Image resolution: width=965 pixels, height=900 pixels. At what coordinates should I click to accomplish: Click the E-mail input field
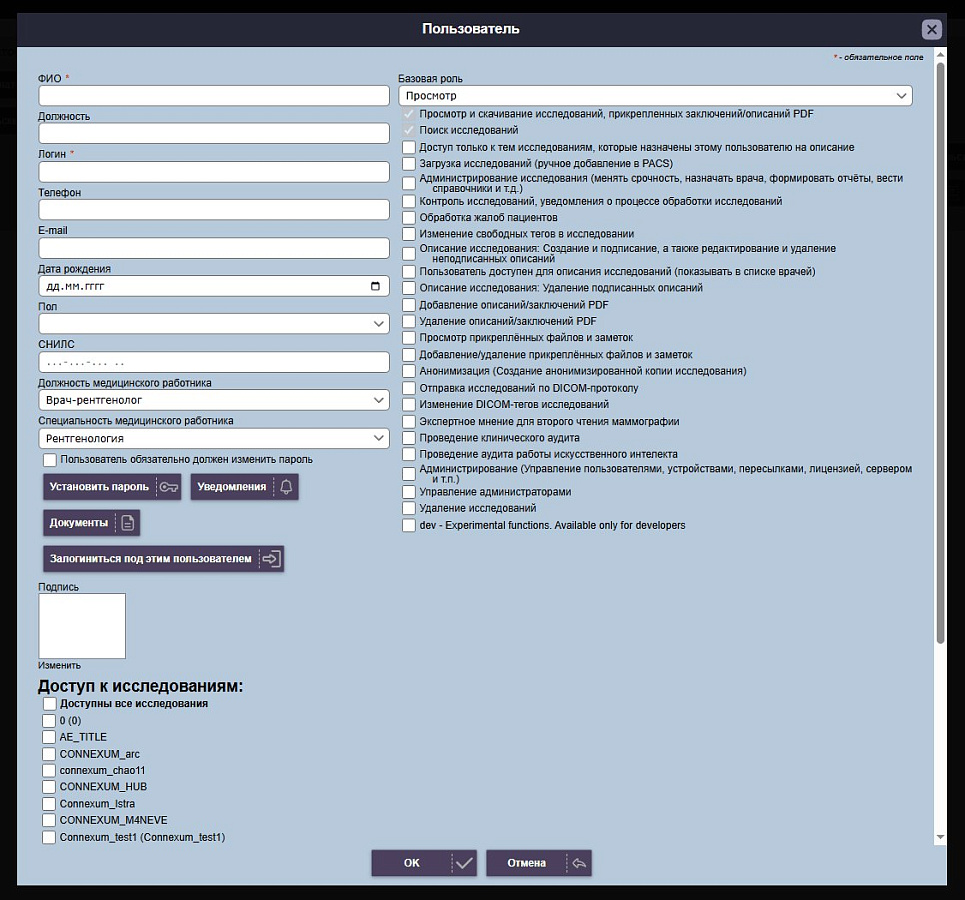click(214, 248)
